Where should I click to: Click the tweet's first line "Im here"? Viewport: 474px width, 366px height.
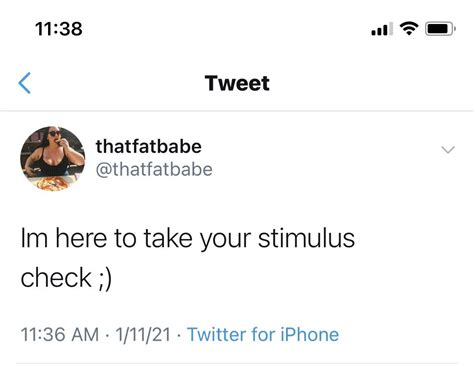[64, 238]
